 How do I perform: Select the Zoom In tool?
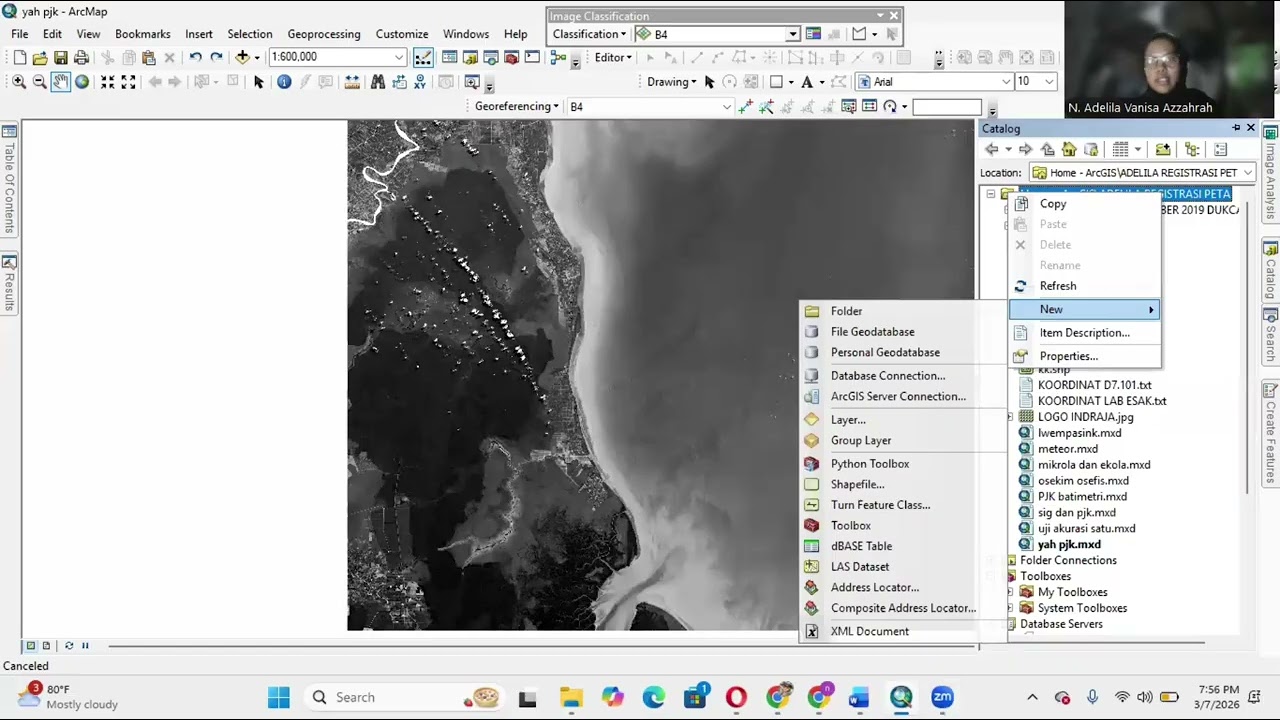18,82
